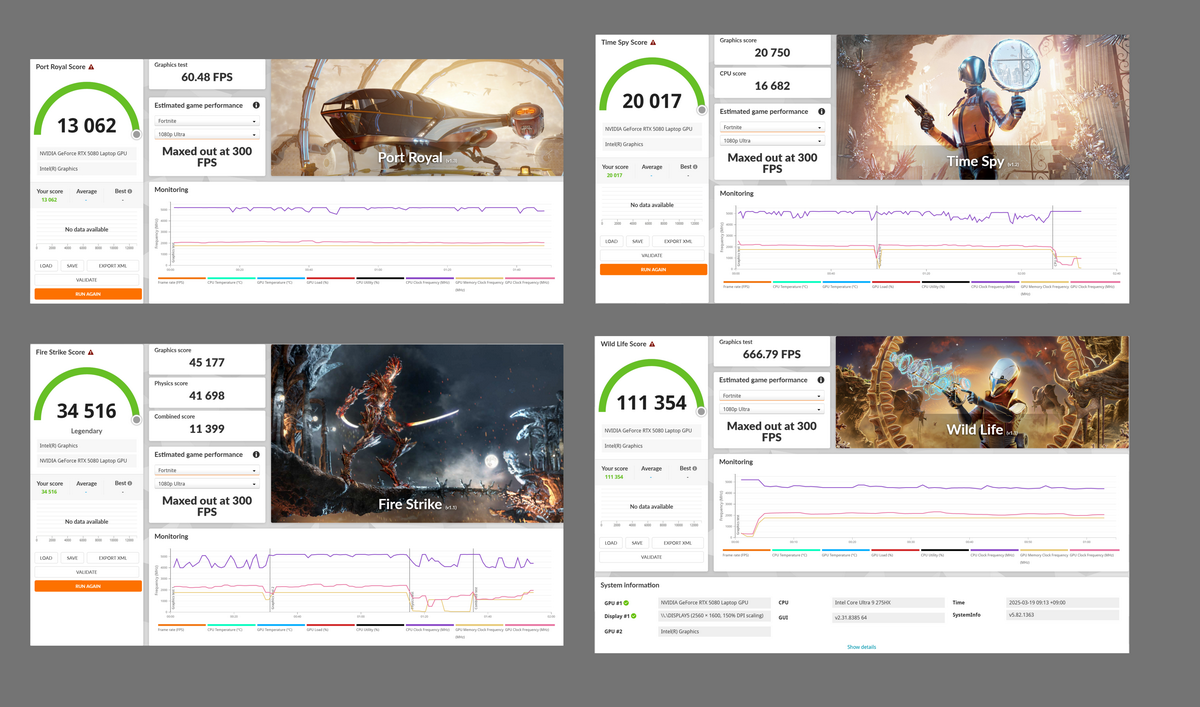Image resolution: width=1200 pixels, height=707 pixels.
Task: Click warning icon beside Fire Strike Score
Action: pos(91,352)
